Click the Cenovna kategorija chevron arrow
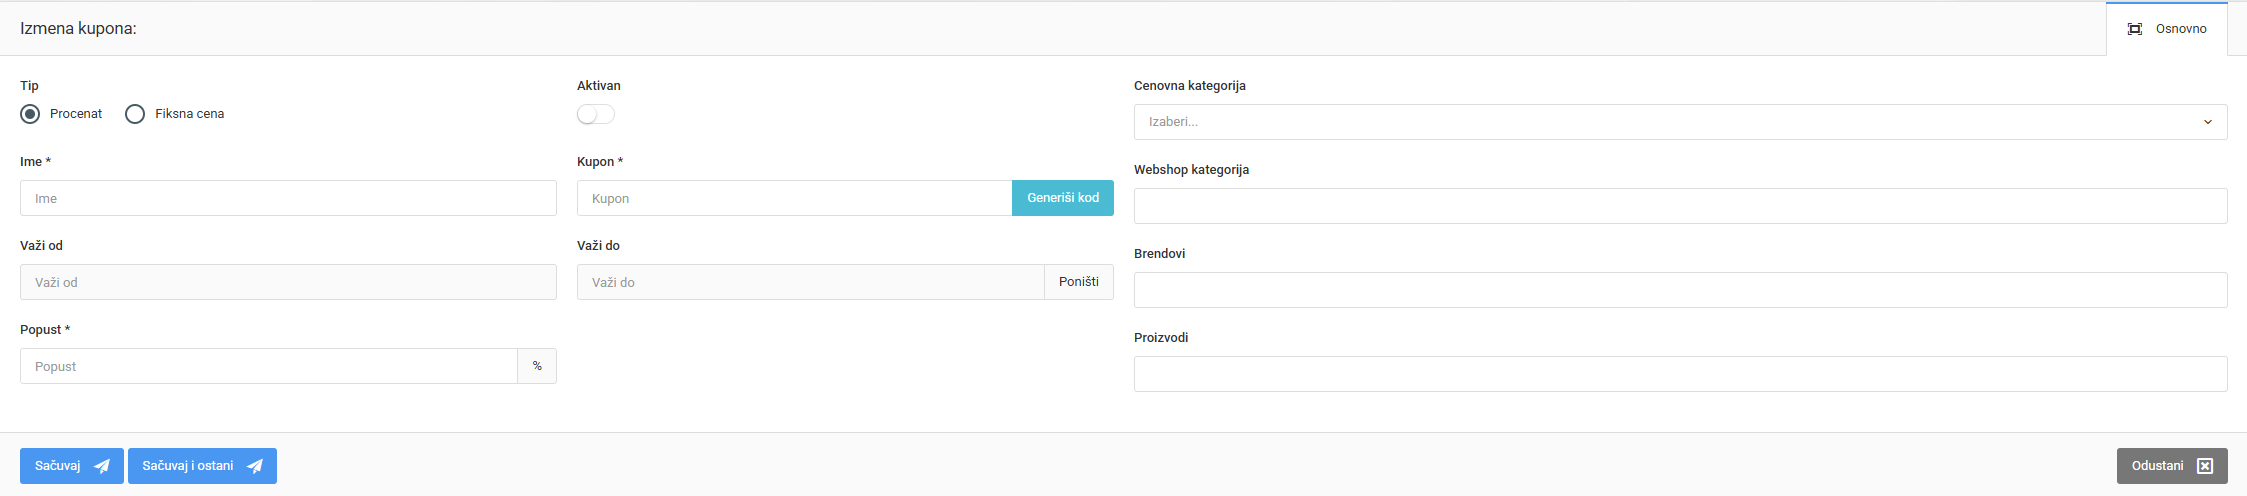This screenshot has height=496, width=2247. (x=2208, y=122)
